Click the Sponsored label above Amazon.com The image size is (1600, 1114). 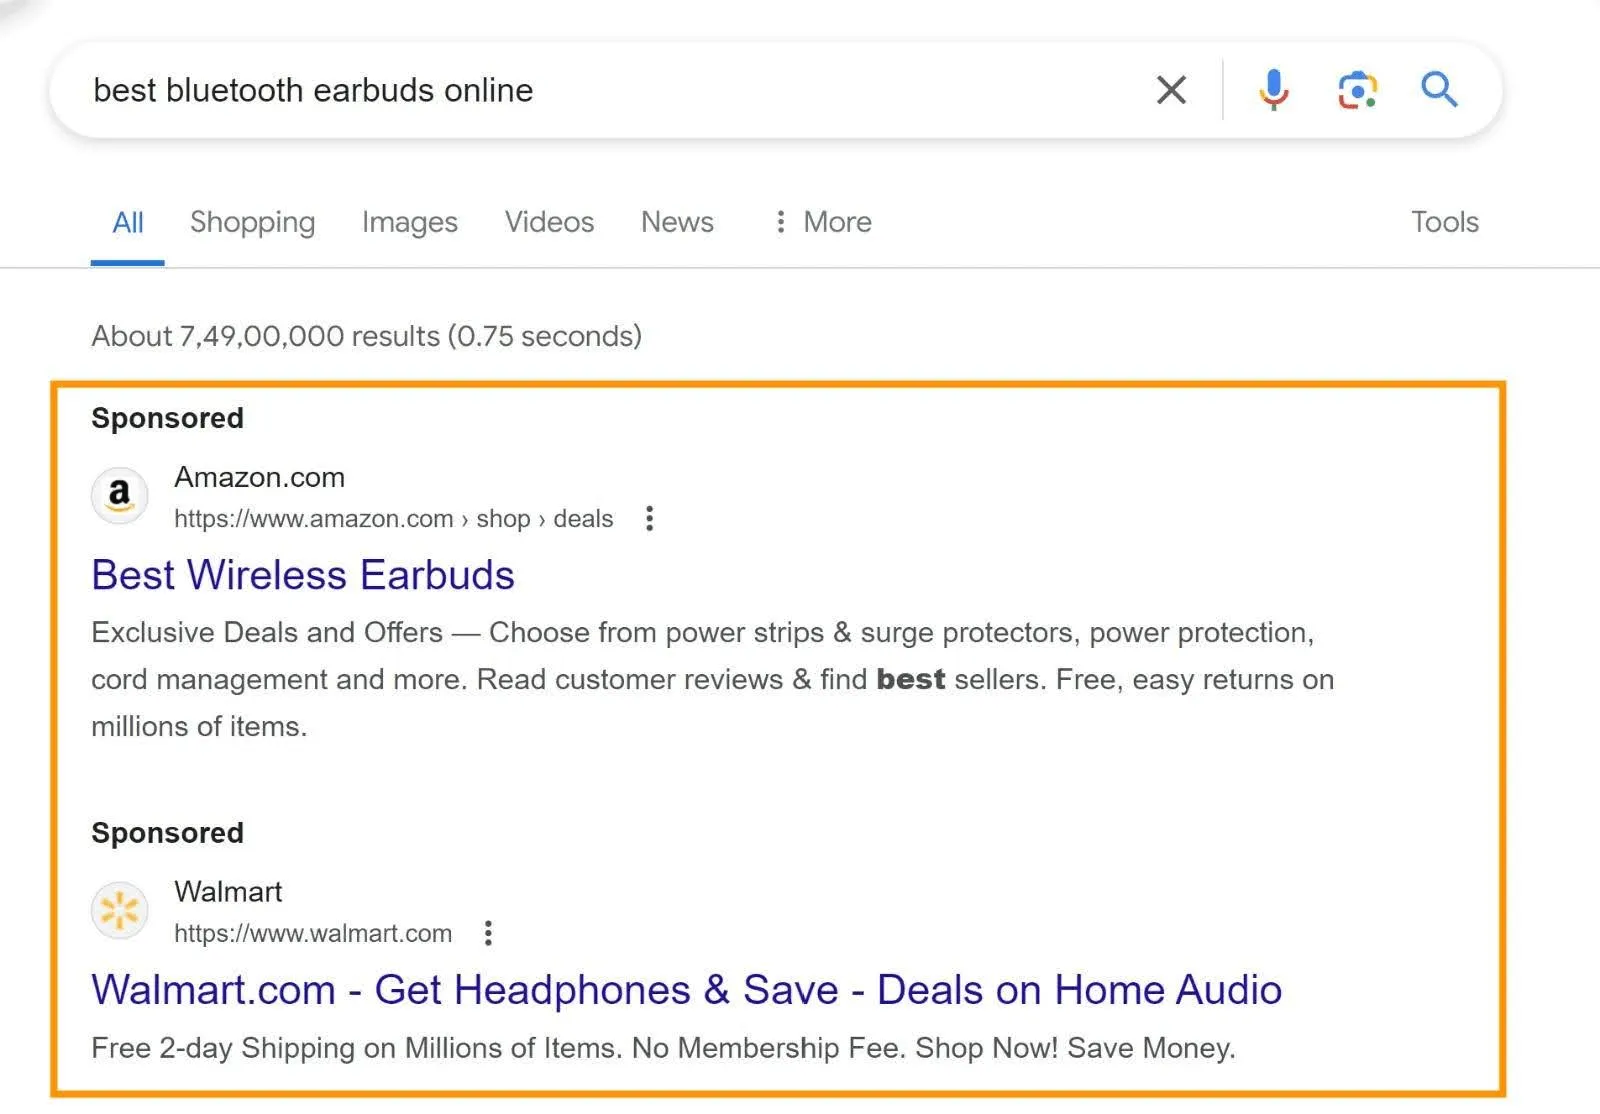(167, 418)
